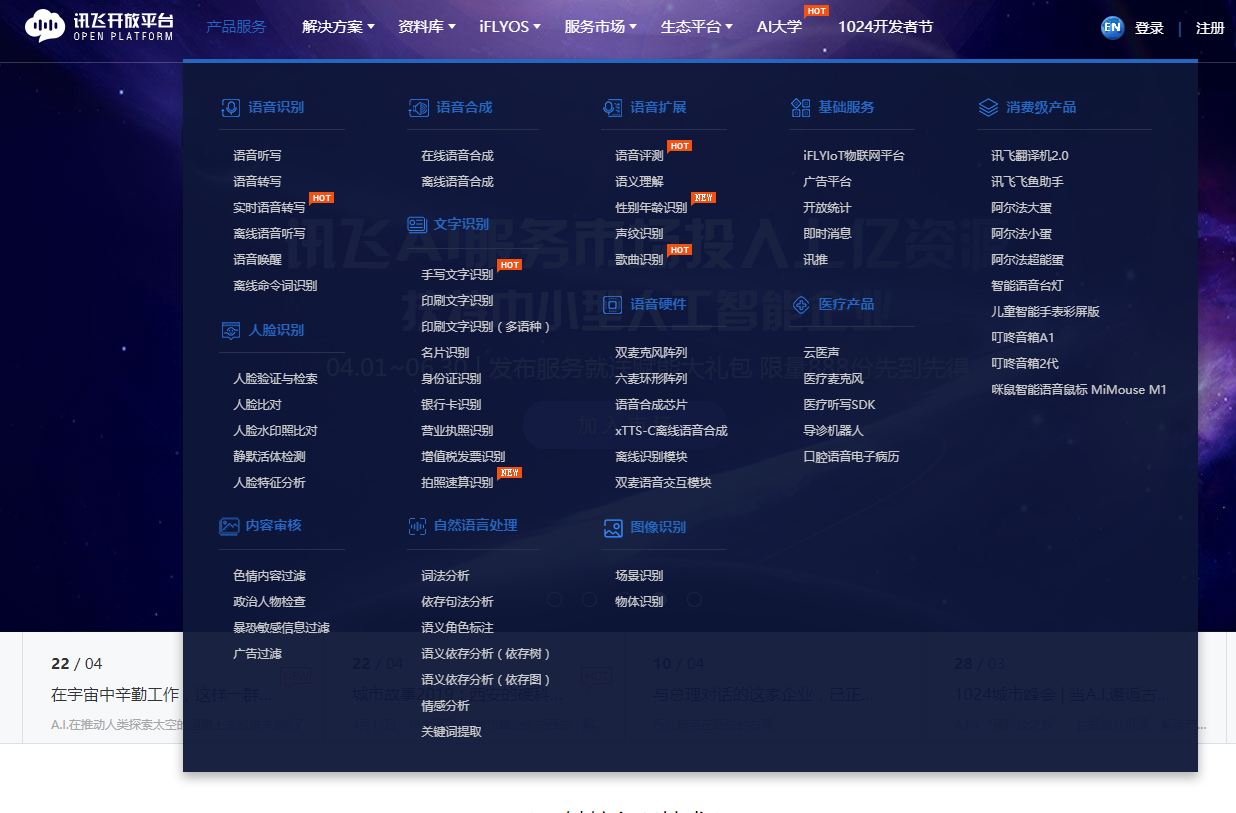This screenshot has height=813, width=1236.
Task: Open the 在线语音合成 product
Action: click(x=457, y=156)
